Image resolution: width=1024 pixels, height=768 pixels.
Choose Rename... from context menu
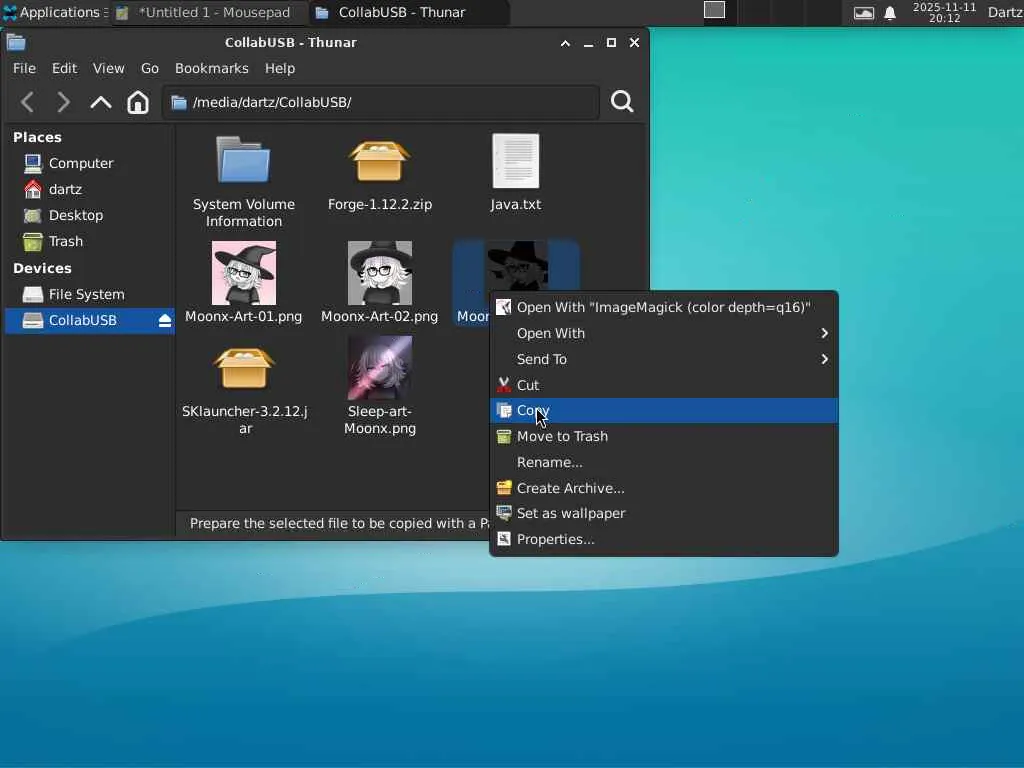(664, 462)
